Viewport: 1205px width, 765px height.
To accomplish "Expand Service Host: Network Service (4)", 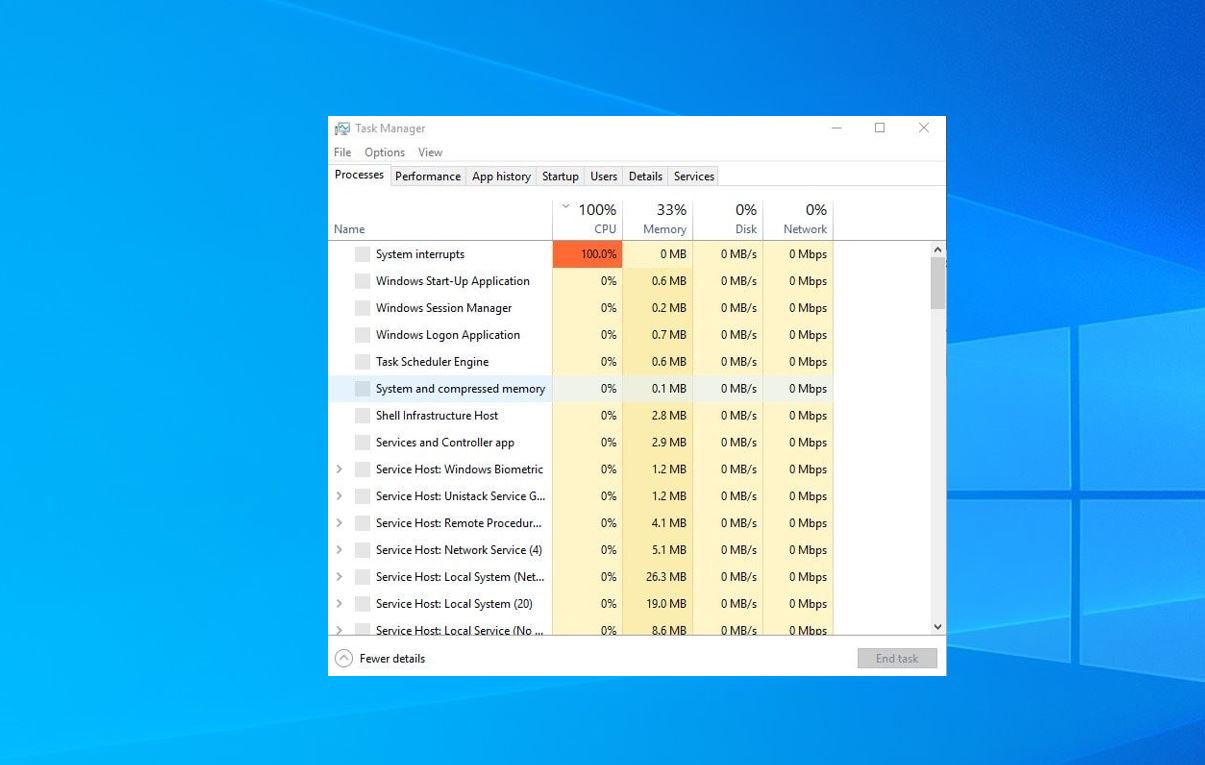I will (x=340, y=550).
